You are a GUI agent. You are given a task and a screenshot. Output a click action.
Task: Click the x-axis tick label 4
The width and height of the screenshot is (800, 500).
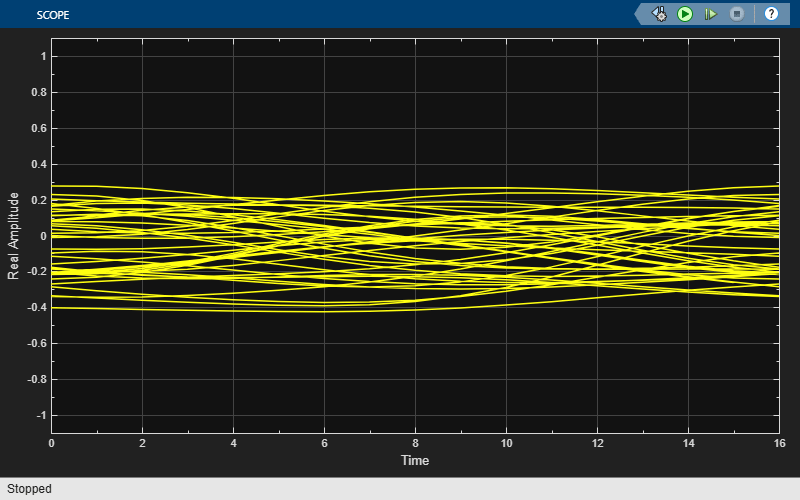(x=233, y=442)
